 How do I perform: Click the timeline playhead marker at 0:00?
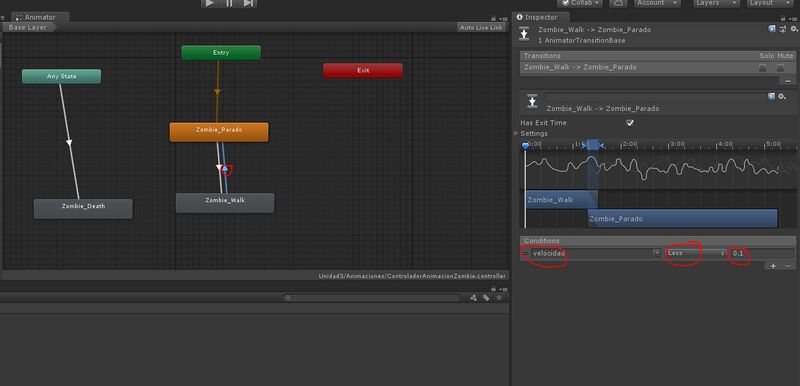point(526,146)
